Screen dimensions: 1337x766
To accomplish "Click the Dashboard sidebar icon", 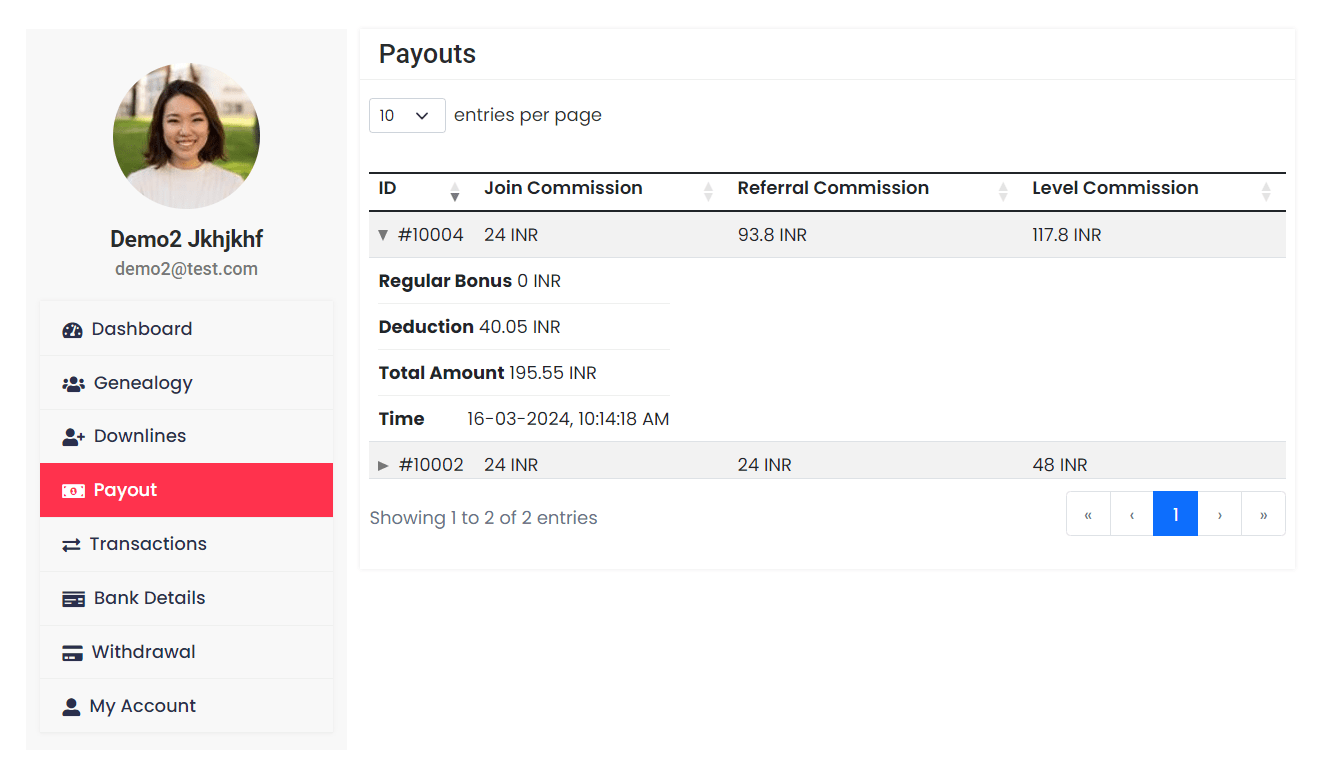I will click(73, 328).
